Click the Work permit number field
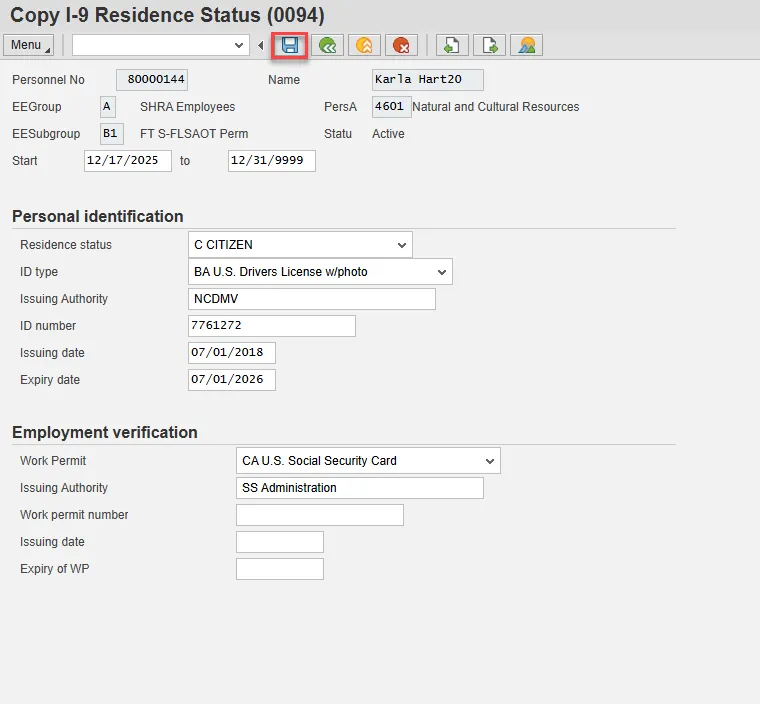 pos(319,515)
